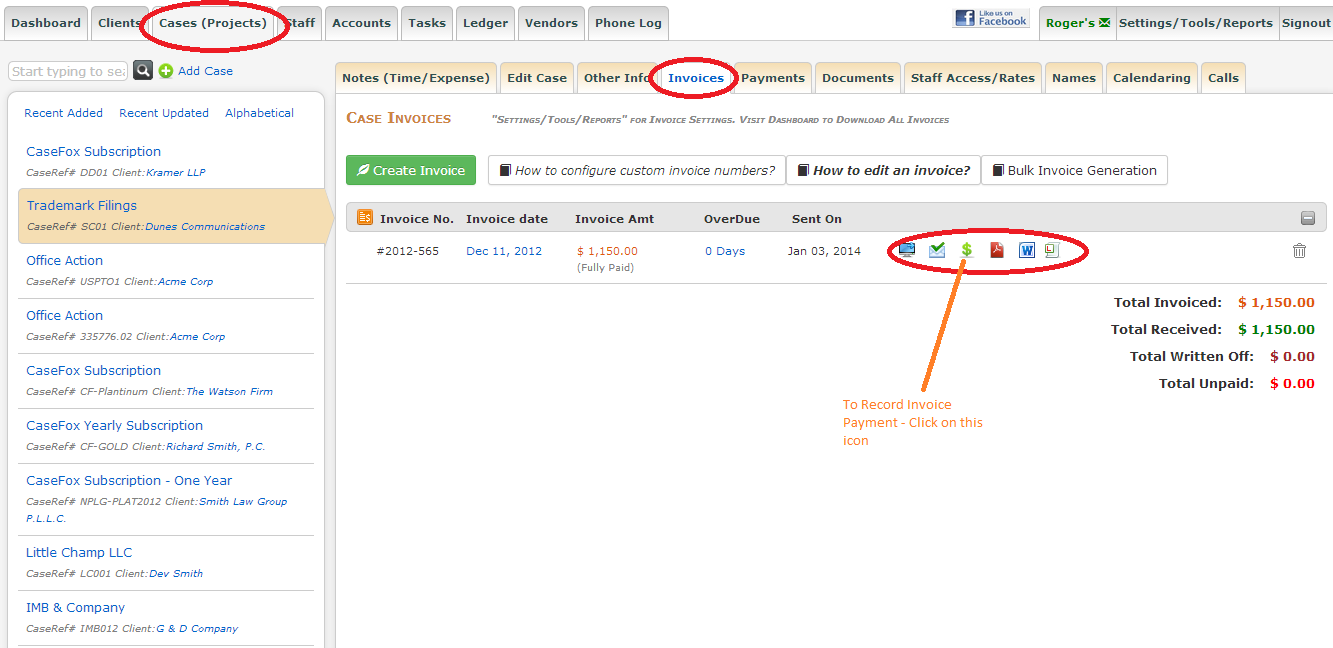Screen dimensions: 1333x648
Task: Collapse the invoice list with minus button
Action: tap(1307, 218)
